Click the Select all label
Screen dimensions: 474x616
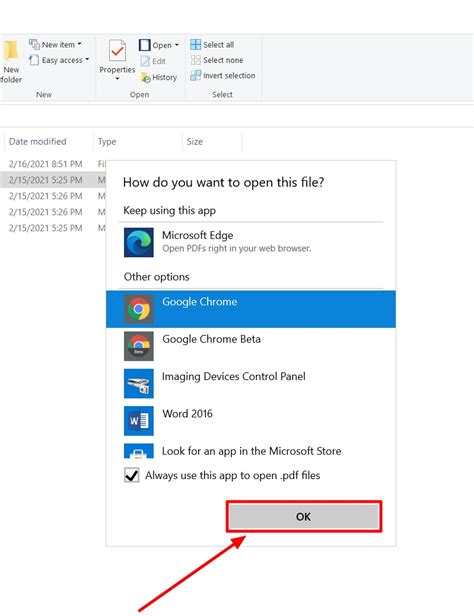pos(218,45)
